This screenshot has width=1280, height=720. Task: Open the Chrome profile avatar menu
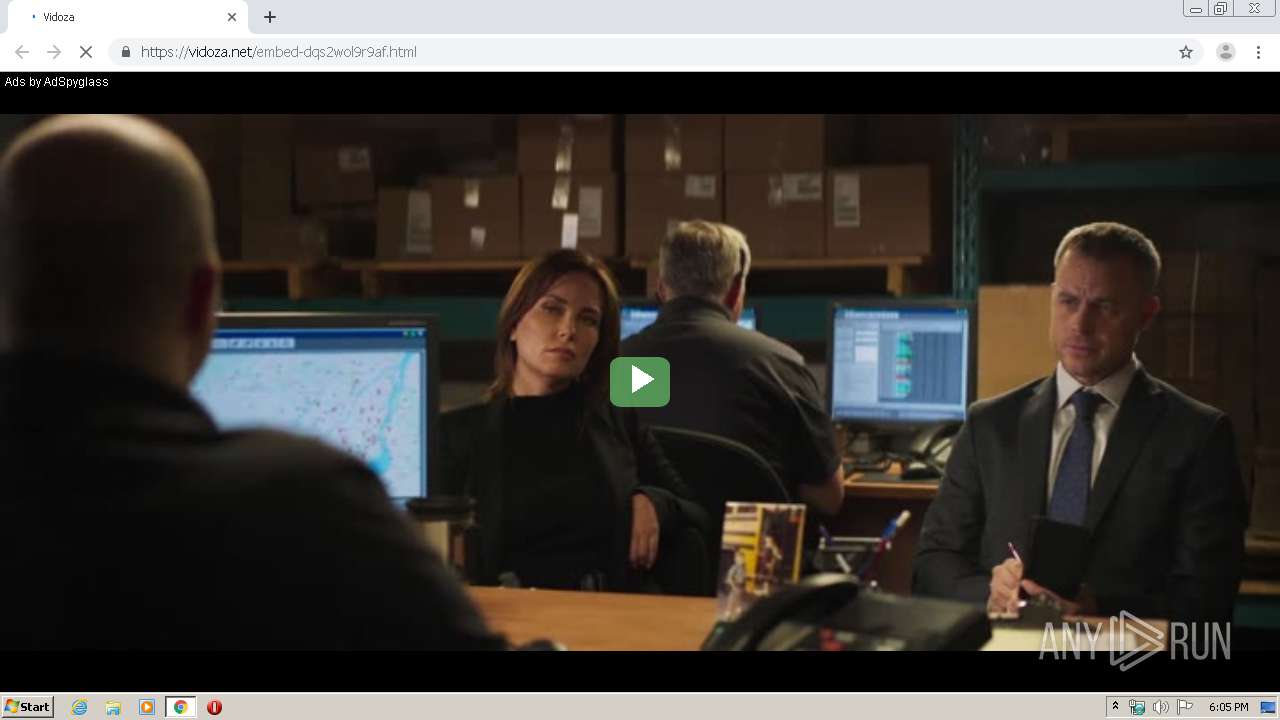(1225, 52)
